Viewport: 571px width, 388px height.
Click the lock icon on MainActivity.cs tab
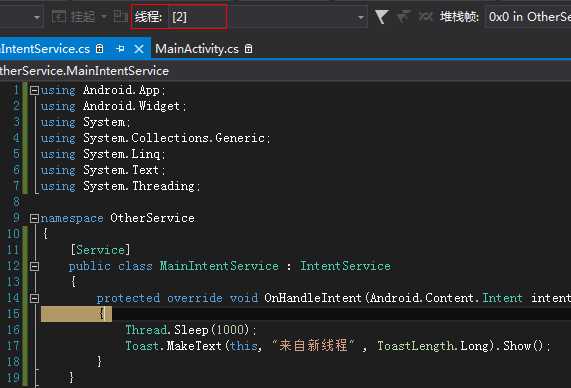pyautogui.click(x=248, y=48)
